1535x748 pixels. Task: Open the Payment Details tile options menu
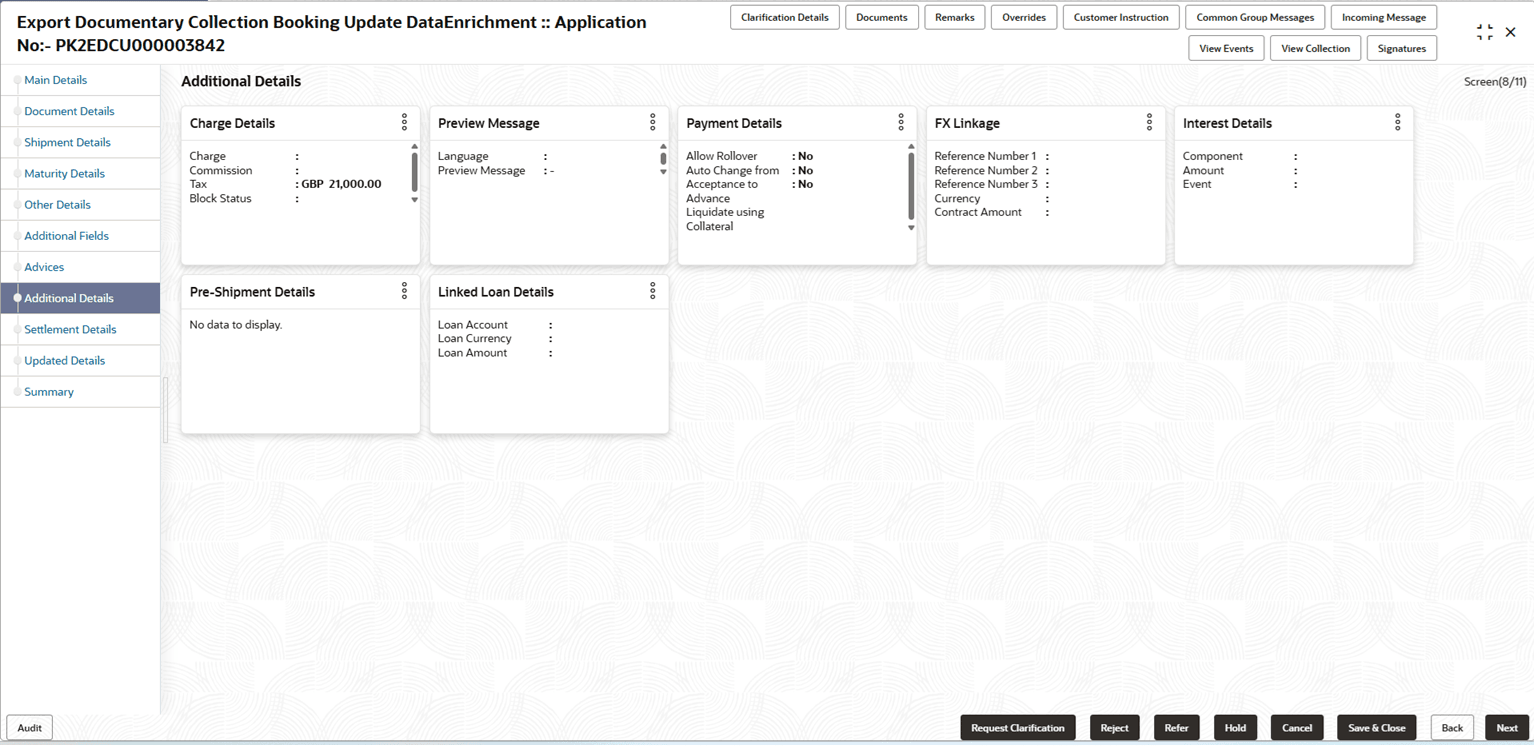pyautogui.click(x=900, y=122)
